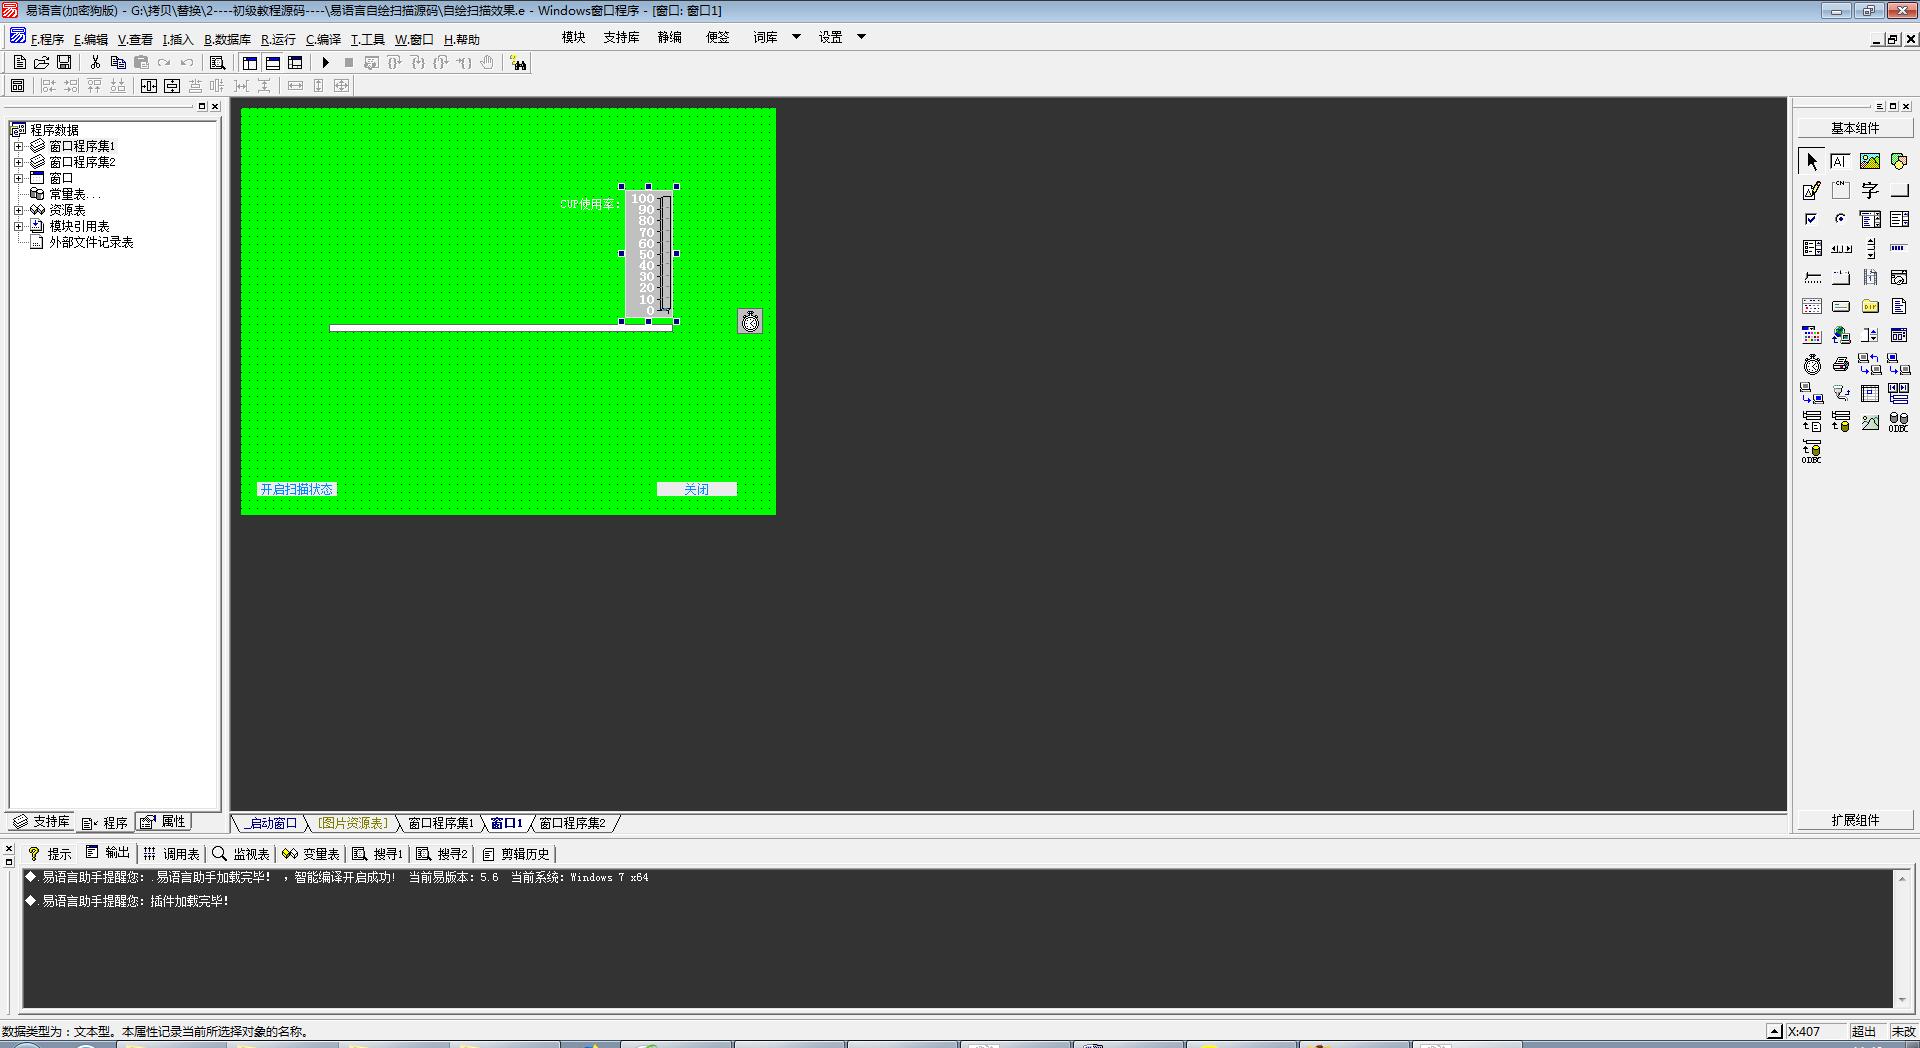Open the 变量表 tab in bottom panel
The width and height of the screenshot is (1920, 1048).
click(311, 854)
